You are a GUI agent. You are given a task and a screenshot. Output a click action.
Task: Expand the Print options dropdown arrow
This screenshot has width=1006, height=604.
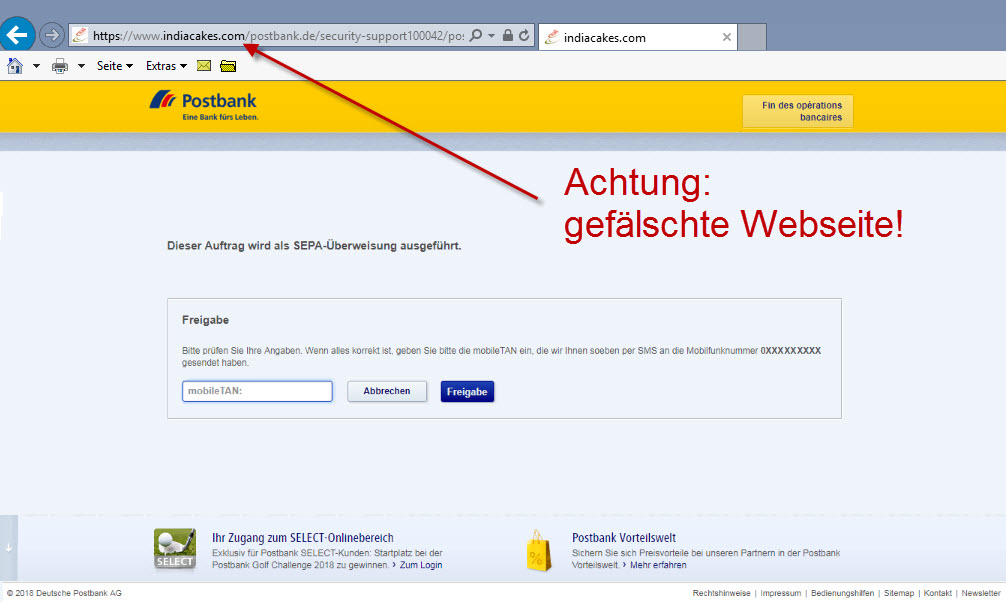[81, 66]
